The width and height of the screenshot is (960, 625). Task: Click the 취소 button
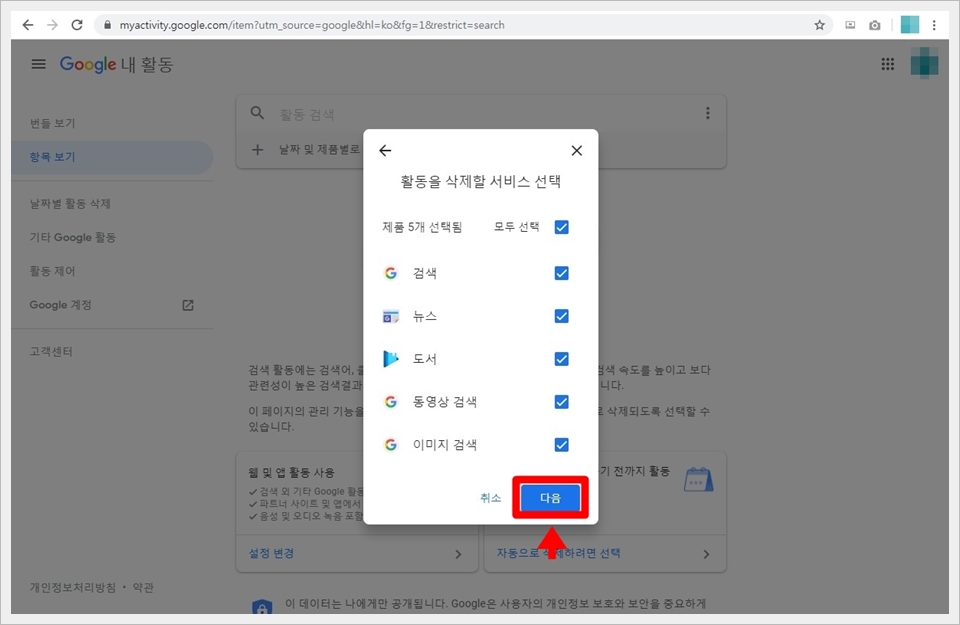[490, 498]
